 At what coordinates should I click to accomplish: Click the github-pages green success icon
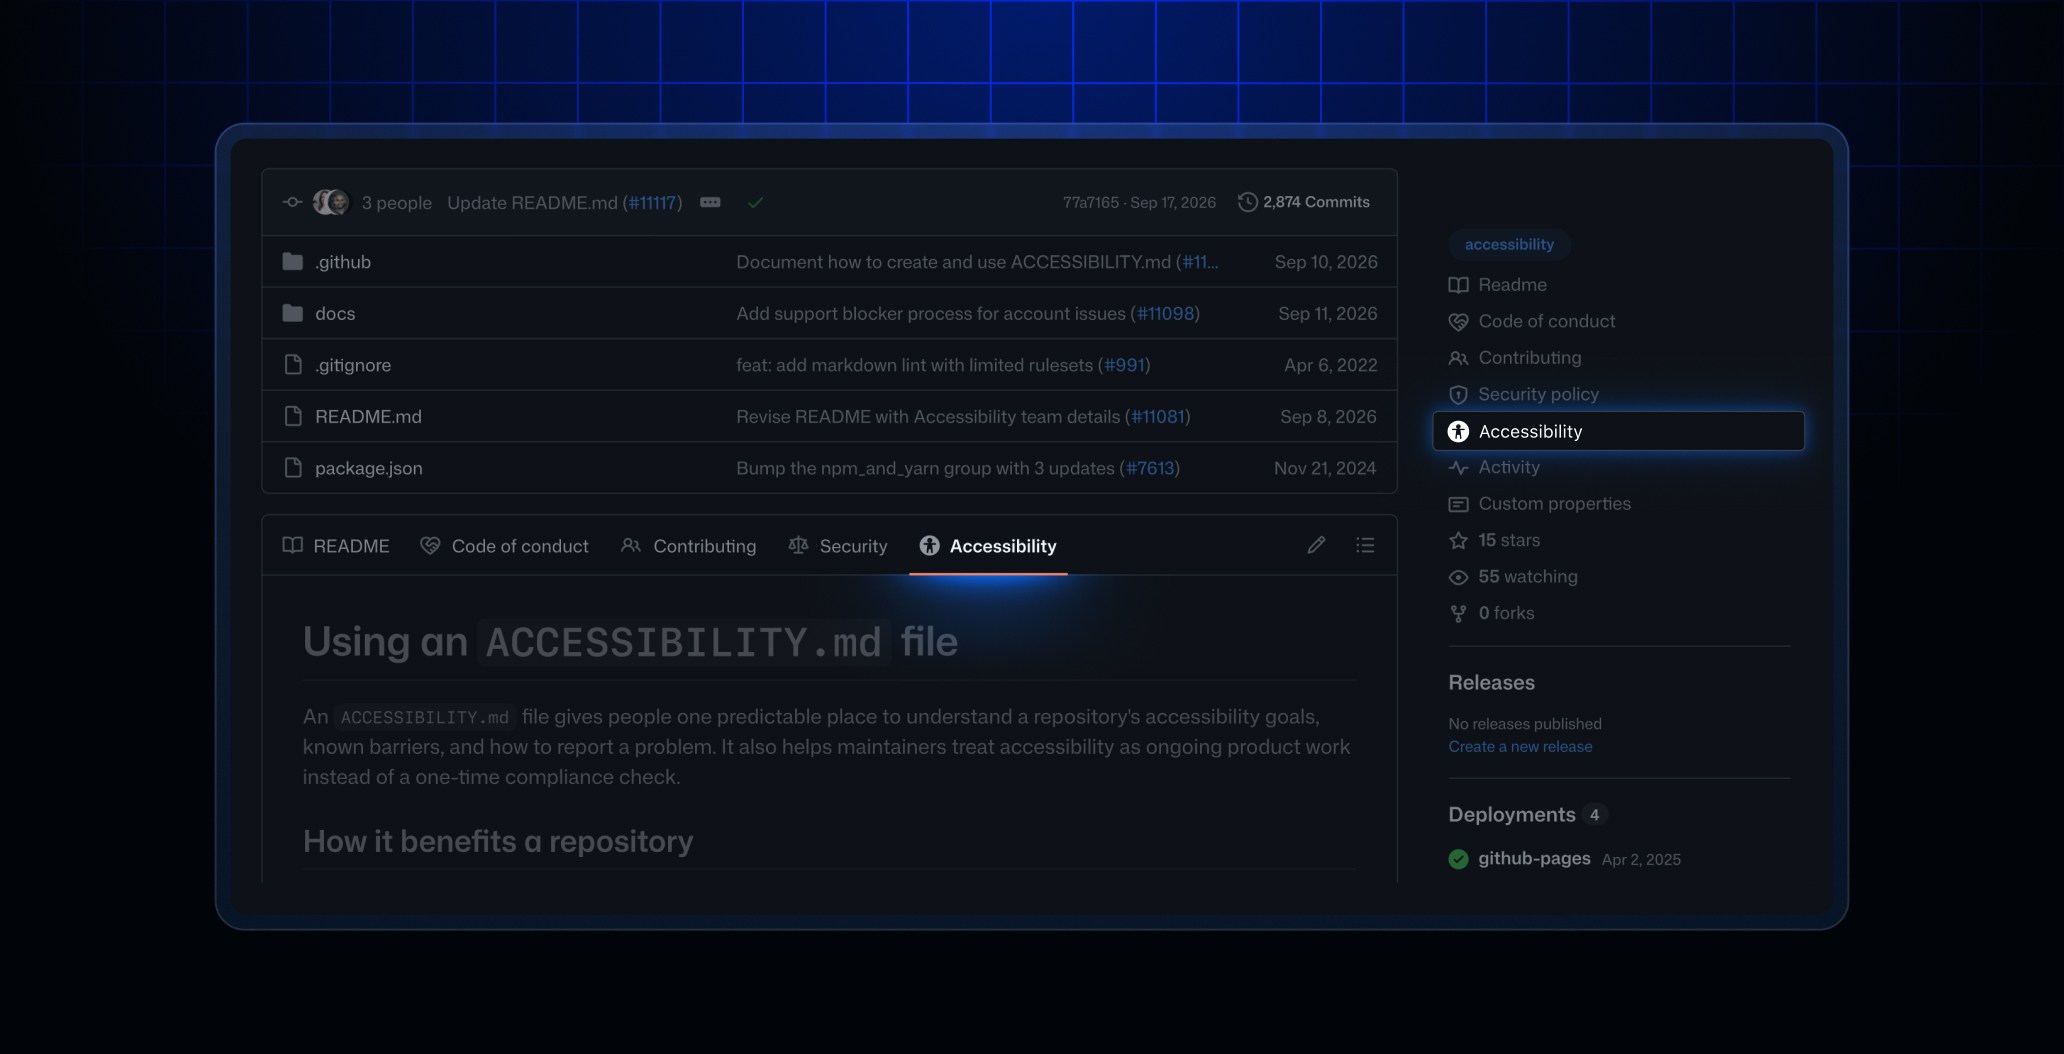[x=1458, y=859]
